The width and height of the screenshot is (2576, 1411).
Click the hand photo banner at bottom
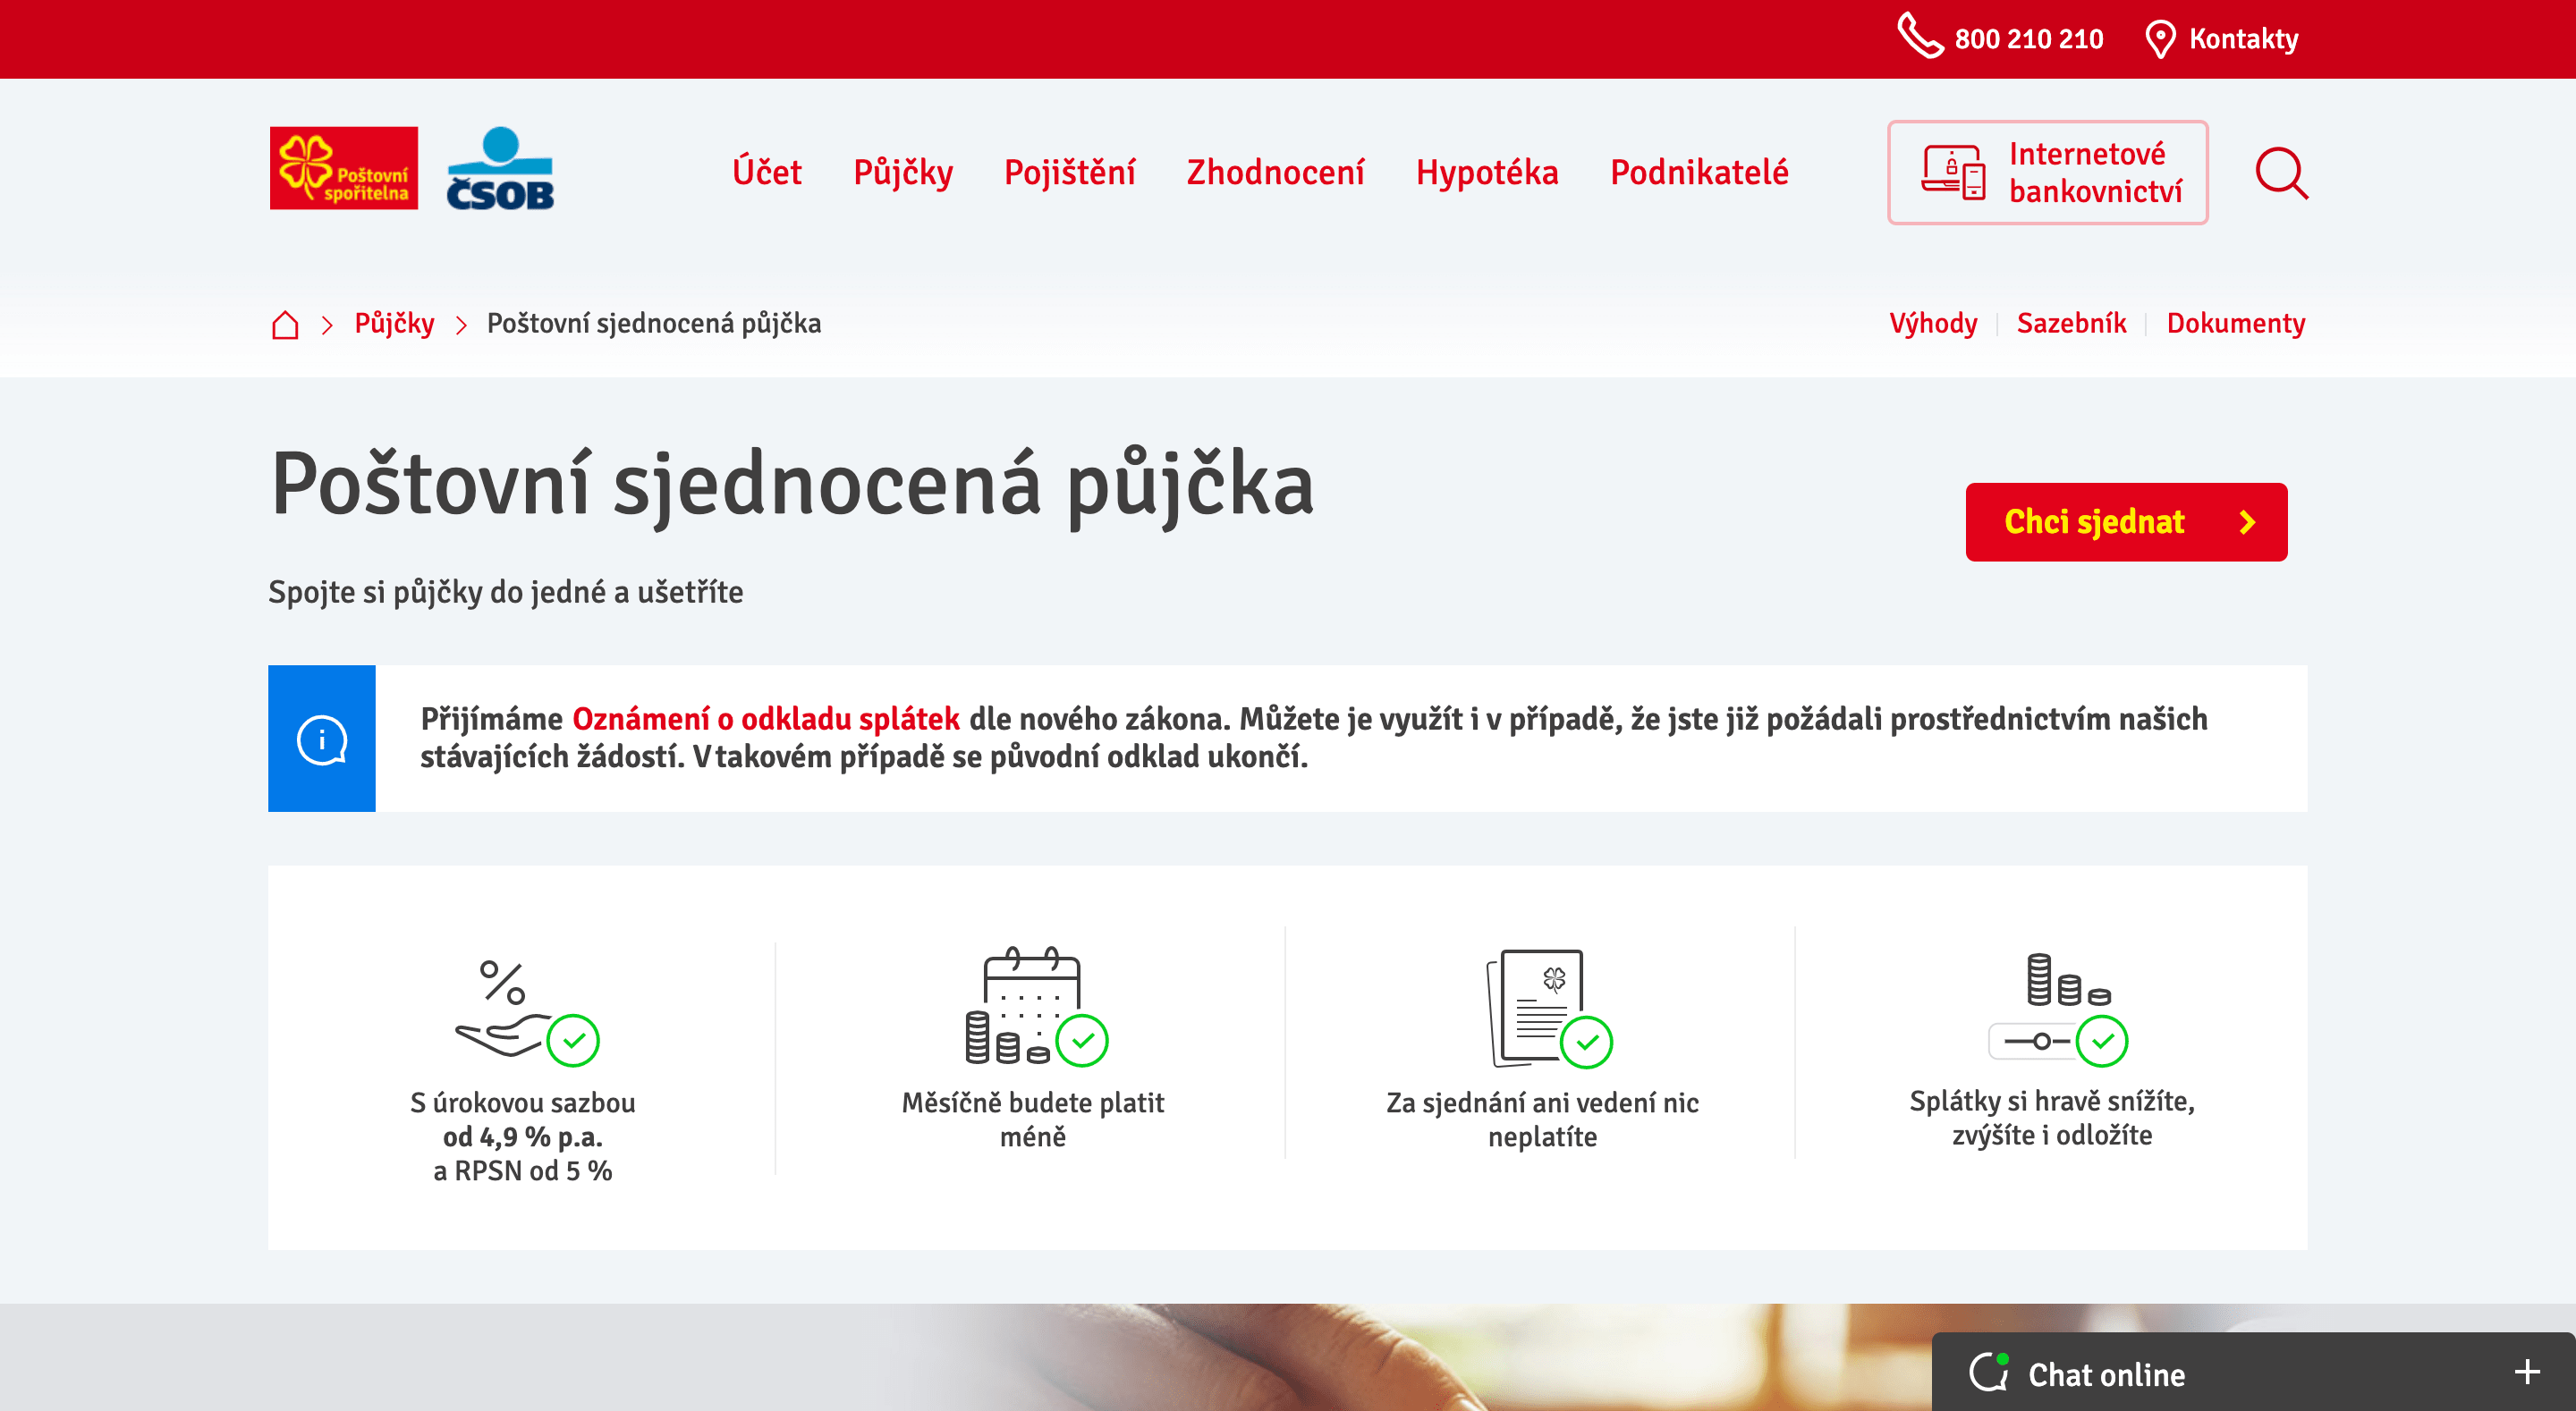[x=1288, y=1357]
